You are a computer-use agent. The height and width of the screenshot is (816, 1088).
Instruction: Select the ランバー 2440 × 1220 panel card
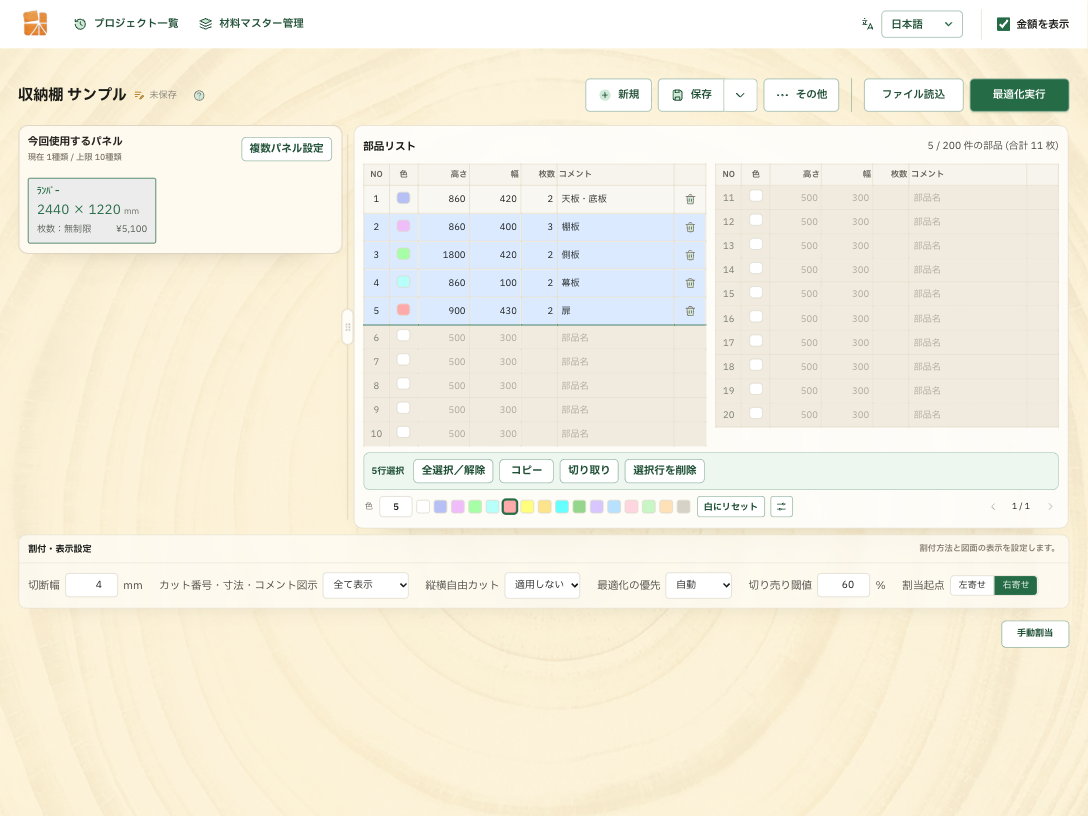click(92, 211)
